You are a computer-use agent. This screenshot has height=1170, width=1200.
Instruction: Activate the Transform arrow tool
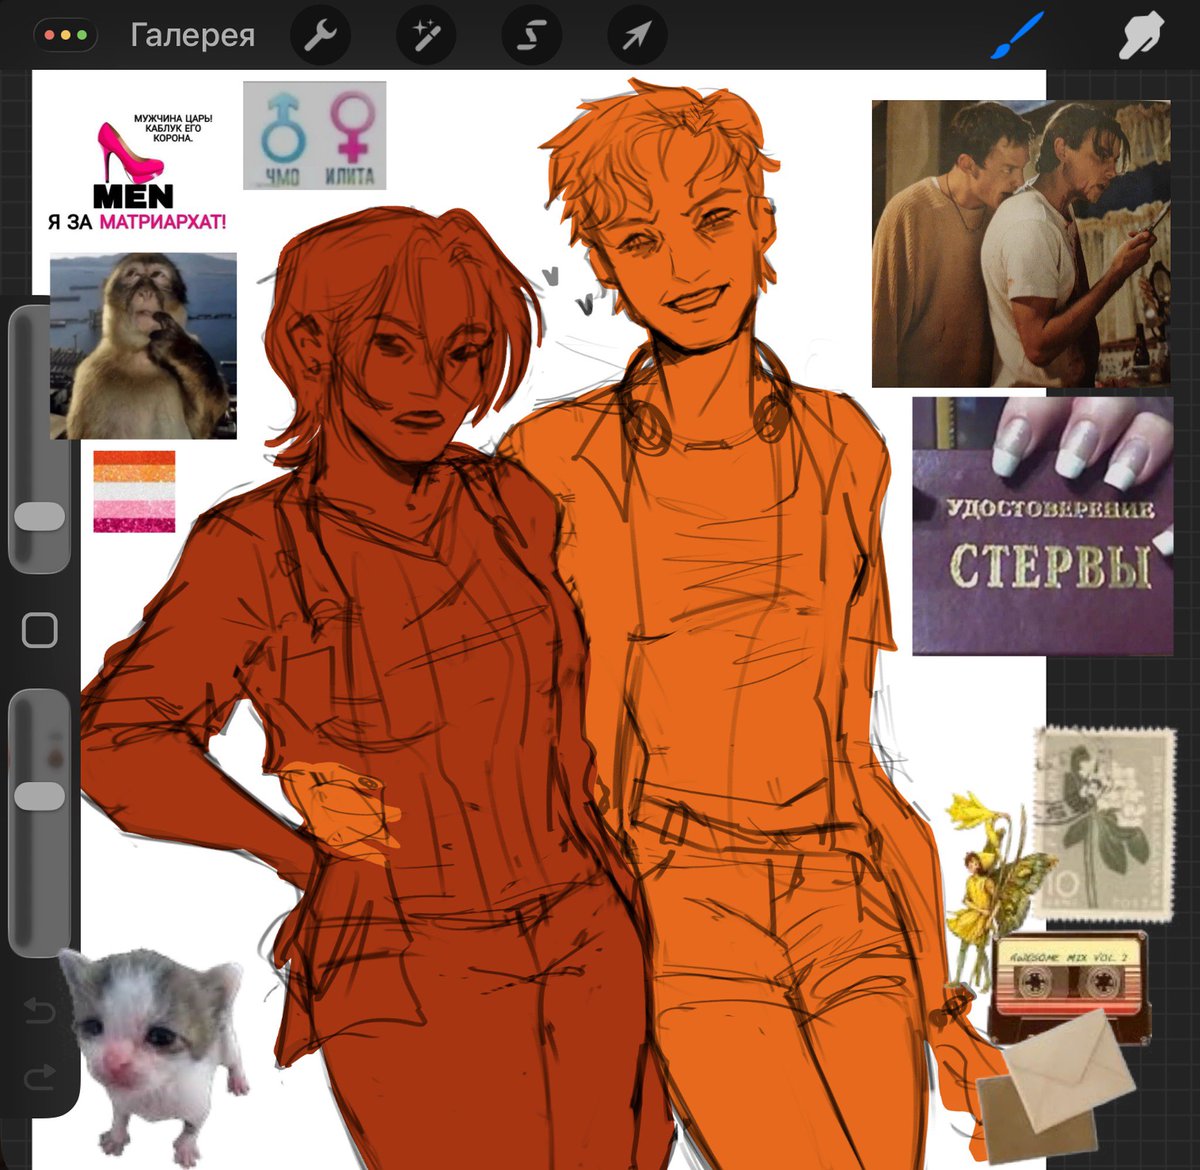pyautogui.click(x=637, y=36)
